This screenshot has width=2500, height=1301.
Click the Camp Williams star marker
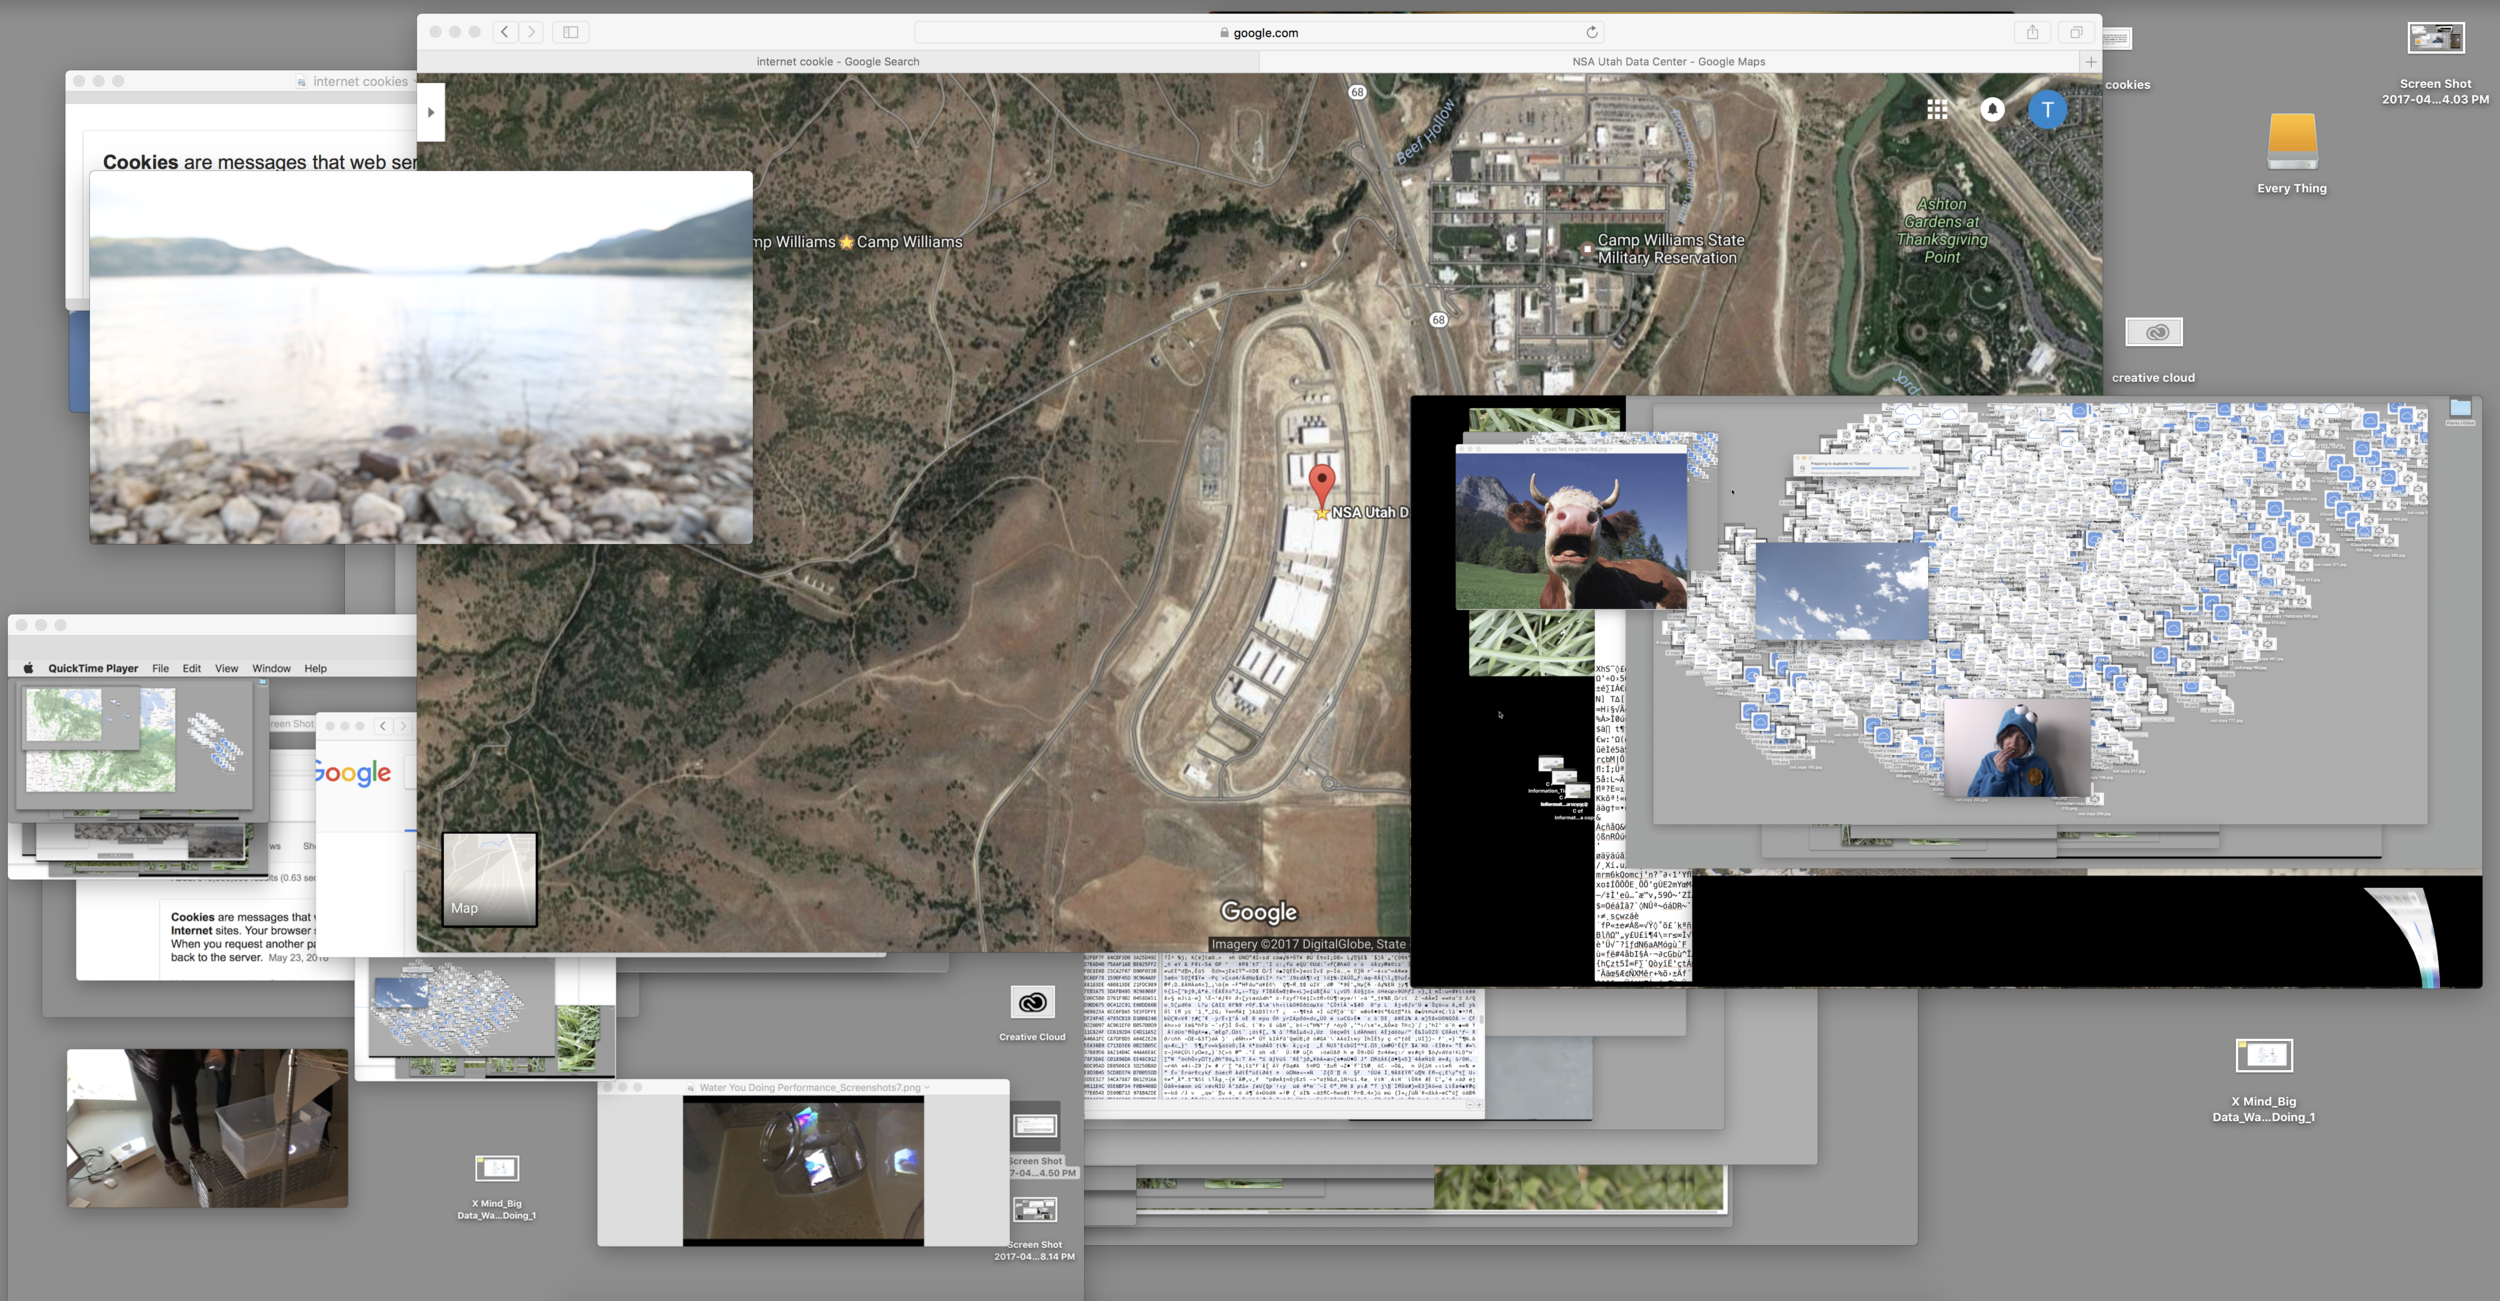[846, 242]
